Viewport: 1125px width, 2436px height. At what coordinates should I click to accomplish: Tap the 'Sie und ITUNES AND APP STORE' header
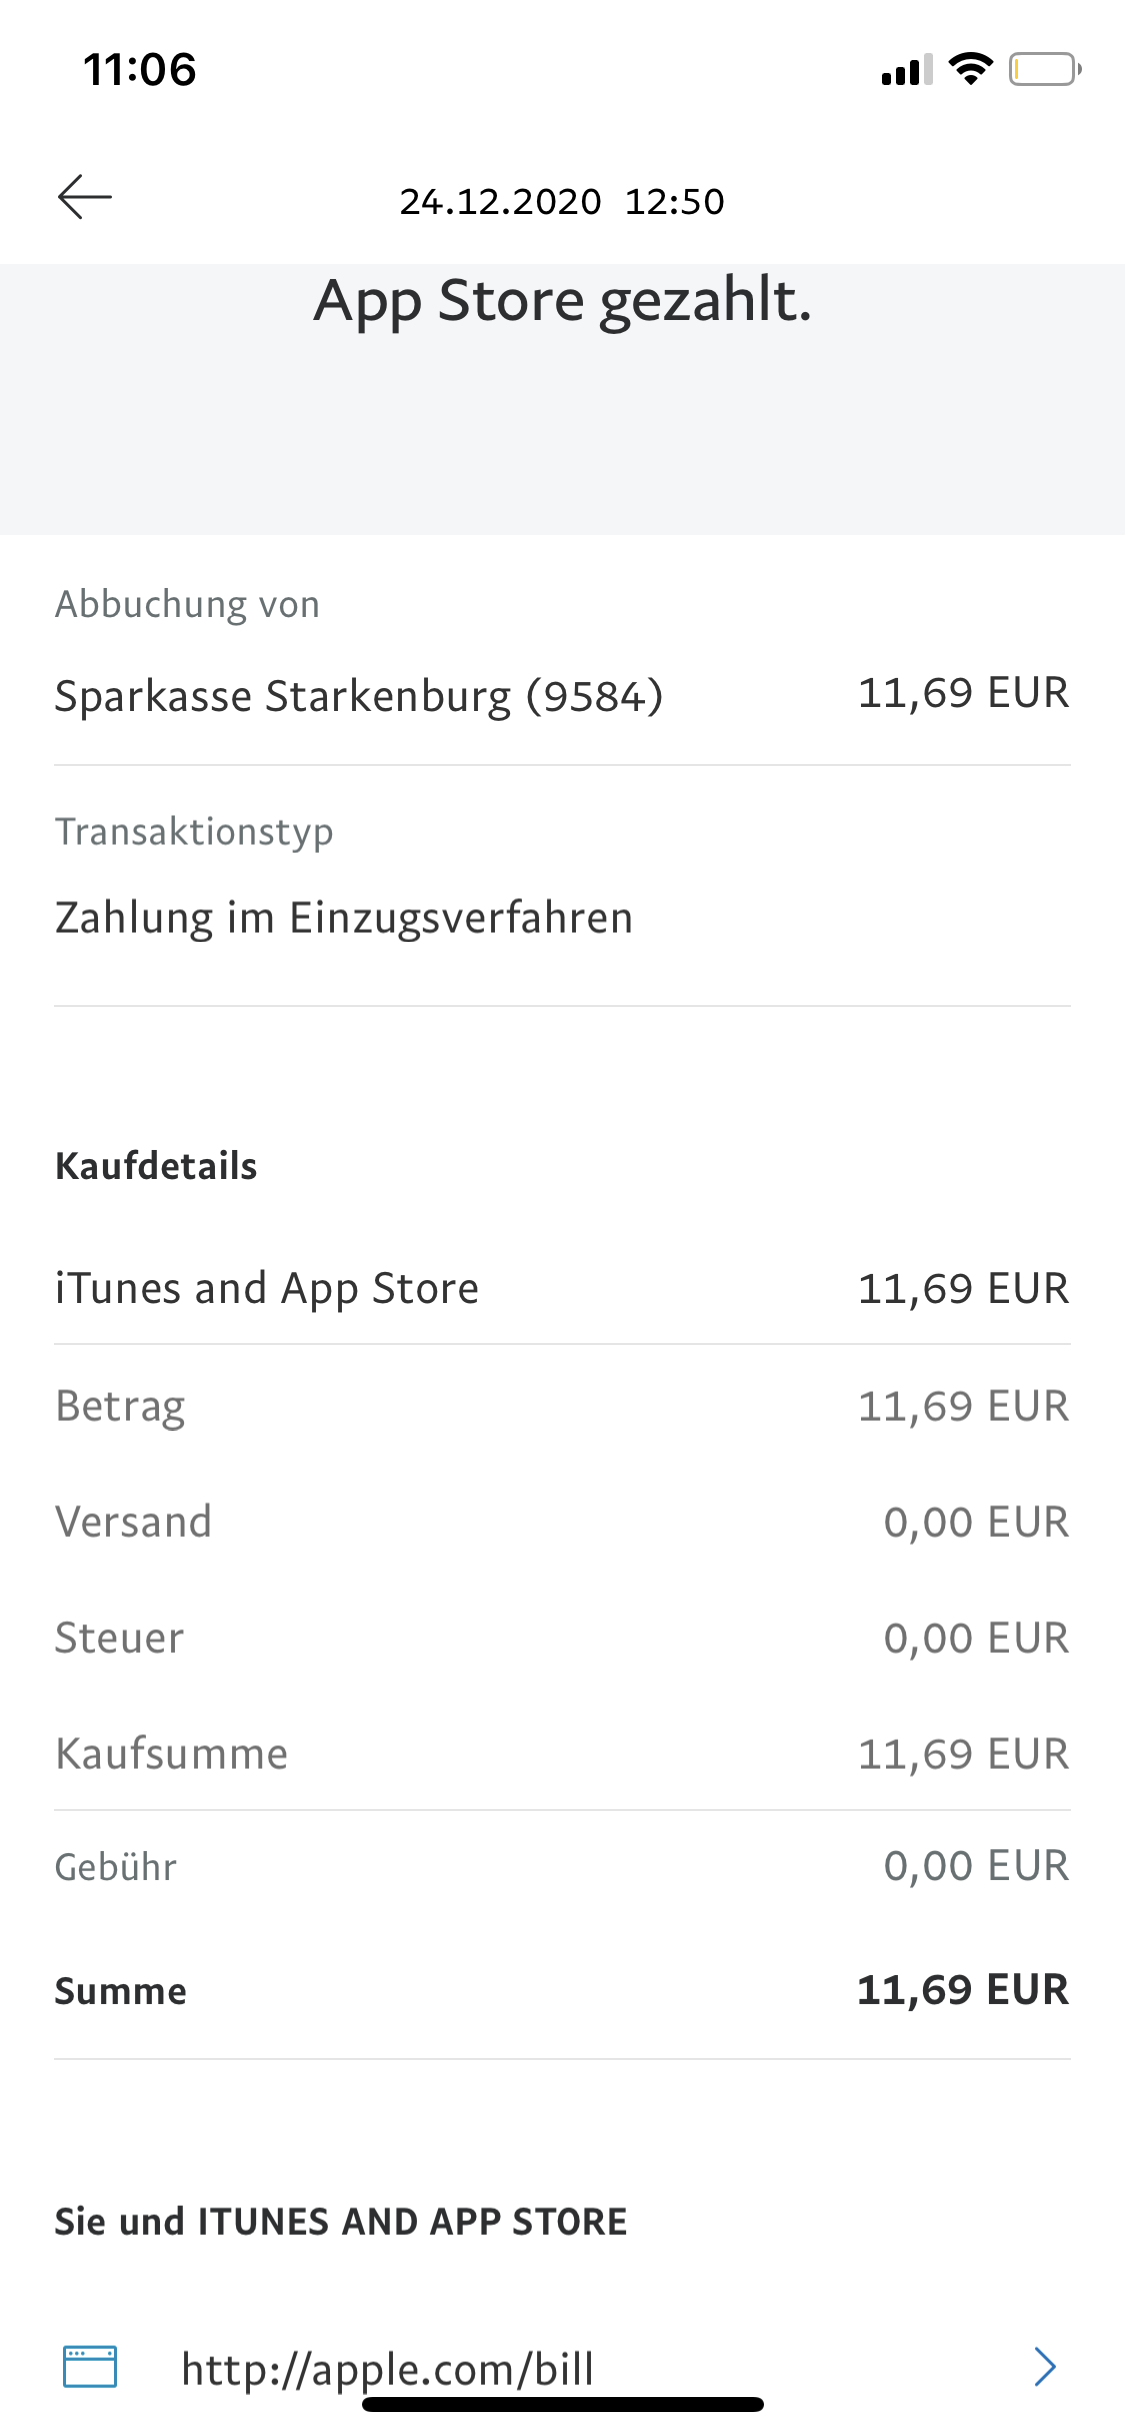click(x=341, y=2221)
